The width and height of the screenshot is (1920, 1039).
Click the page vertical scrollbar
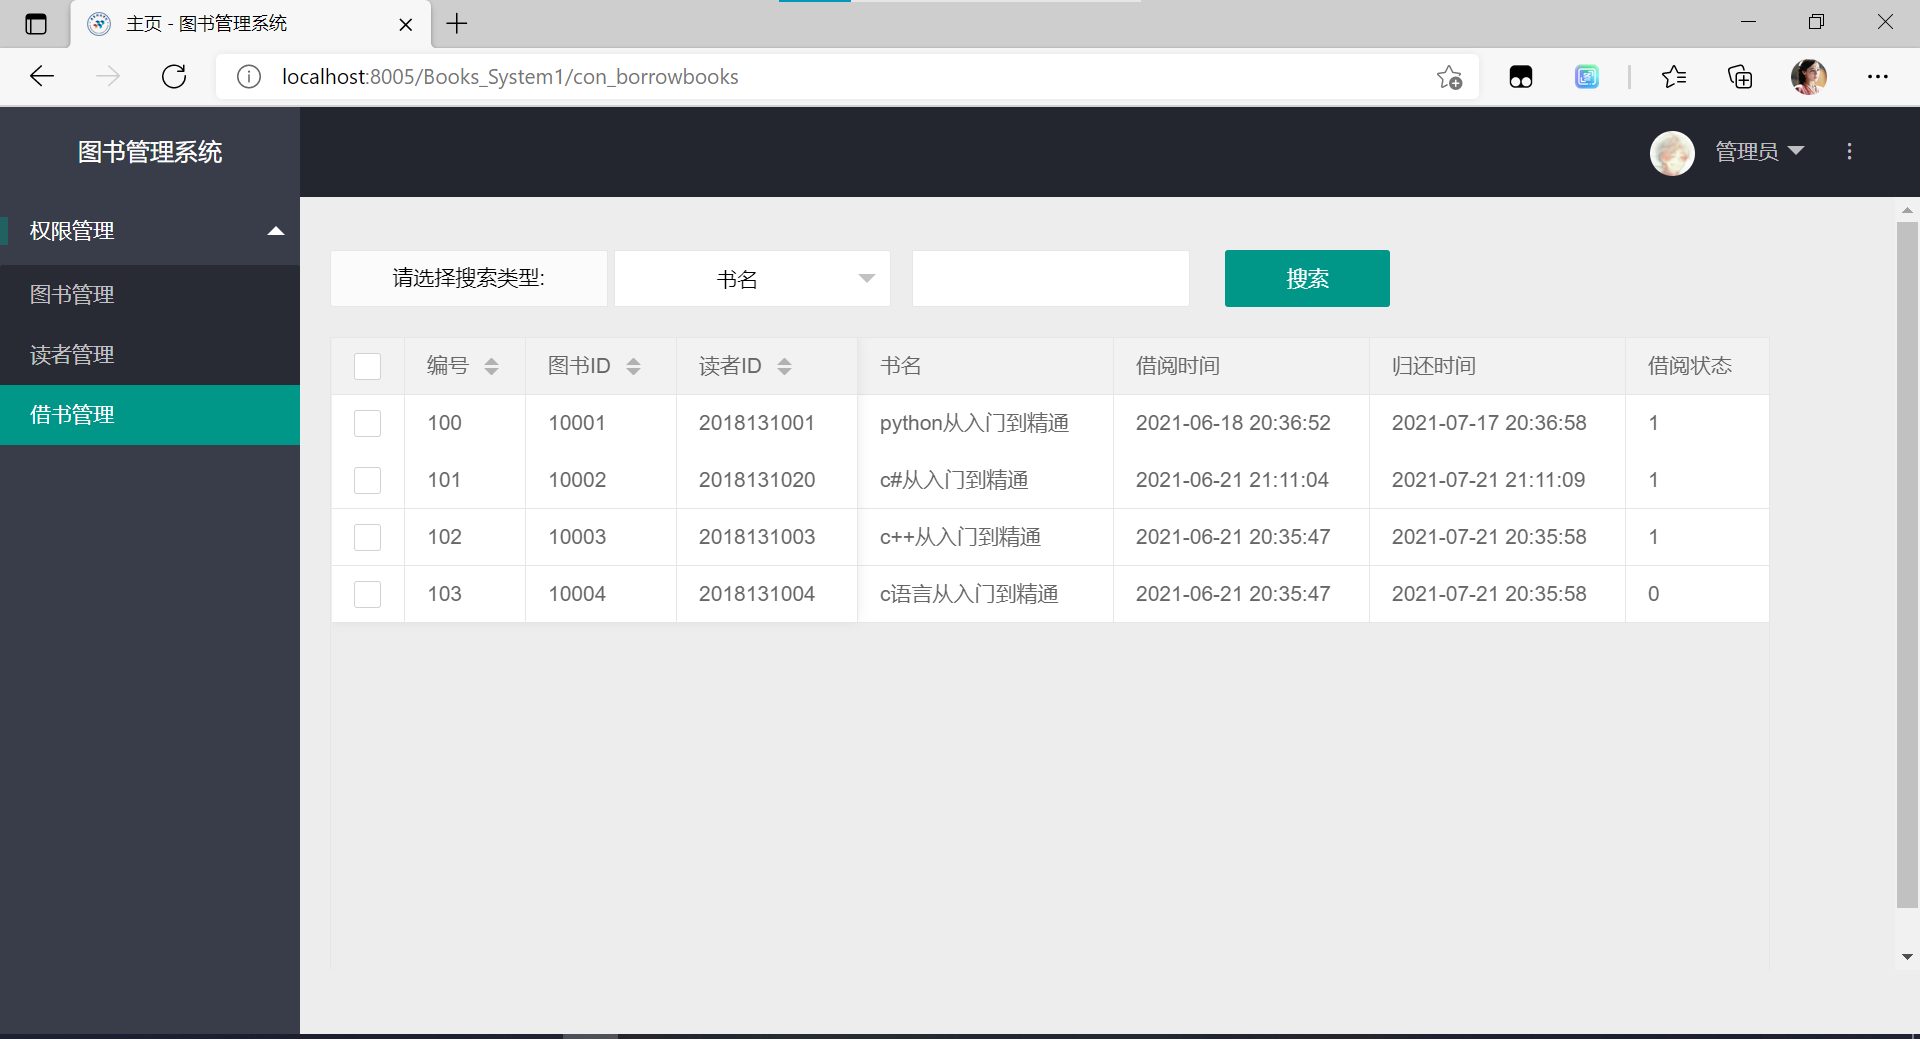point(1907,565)
